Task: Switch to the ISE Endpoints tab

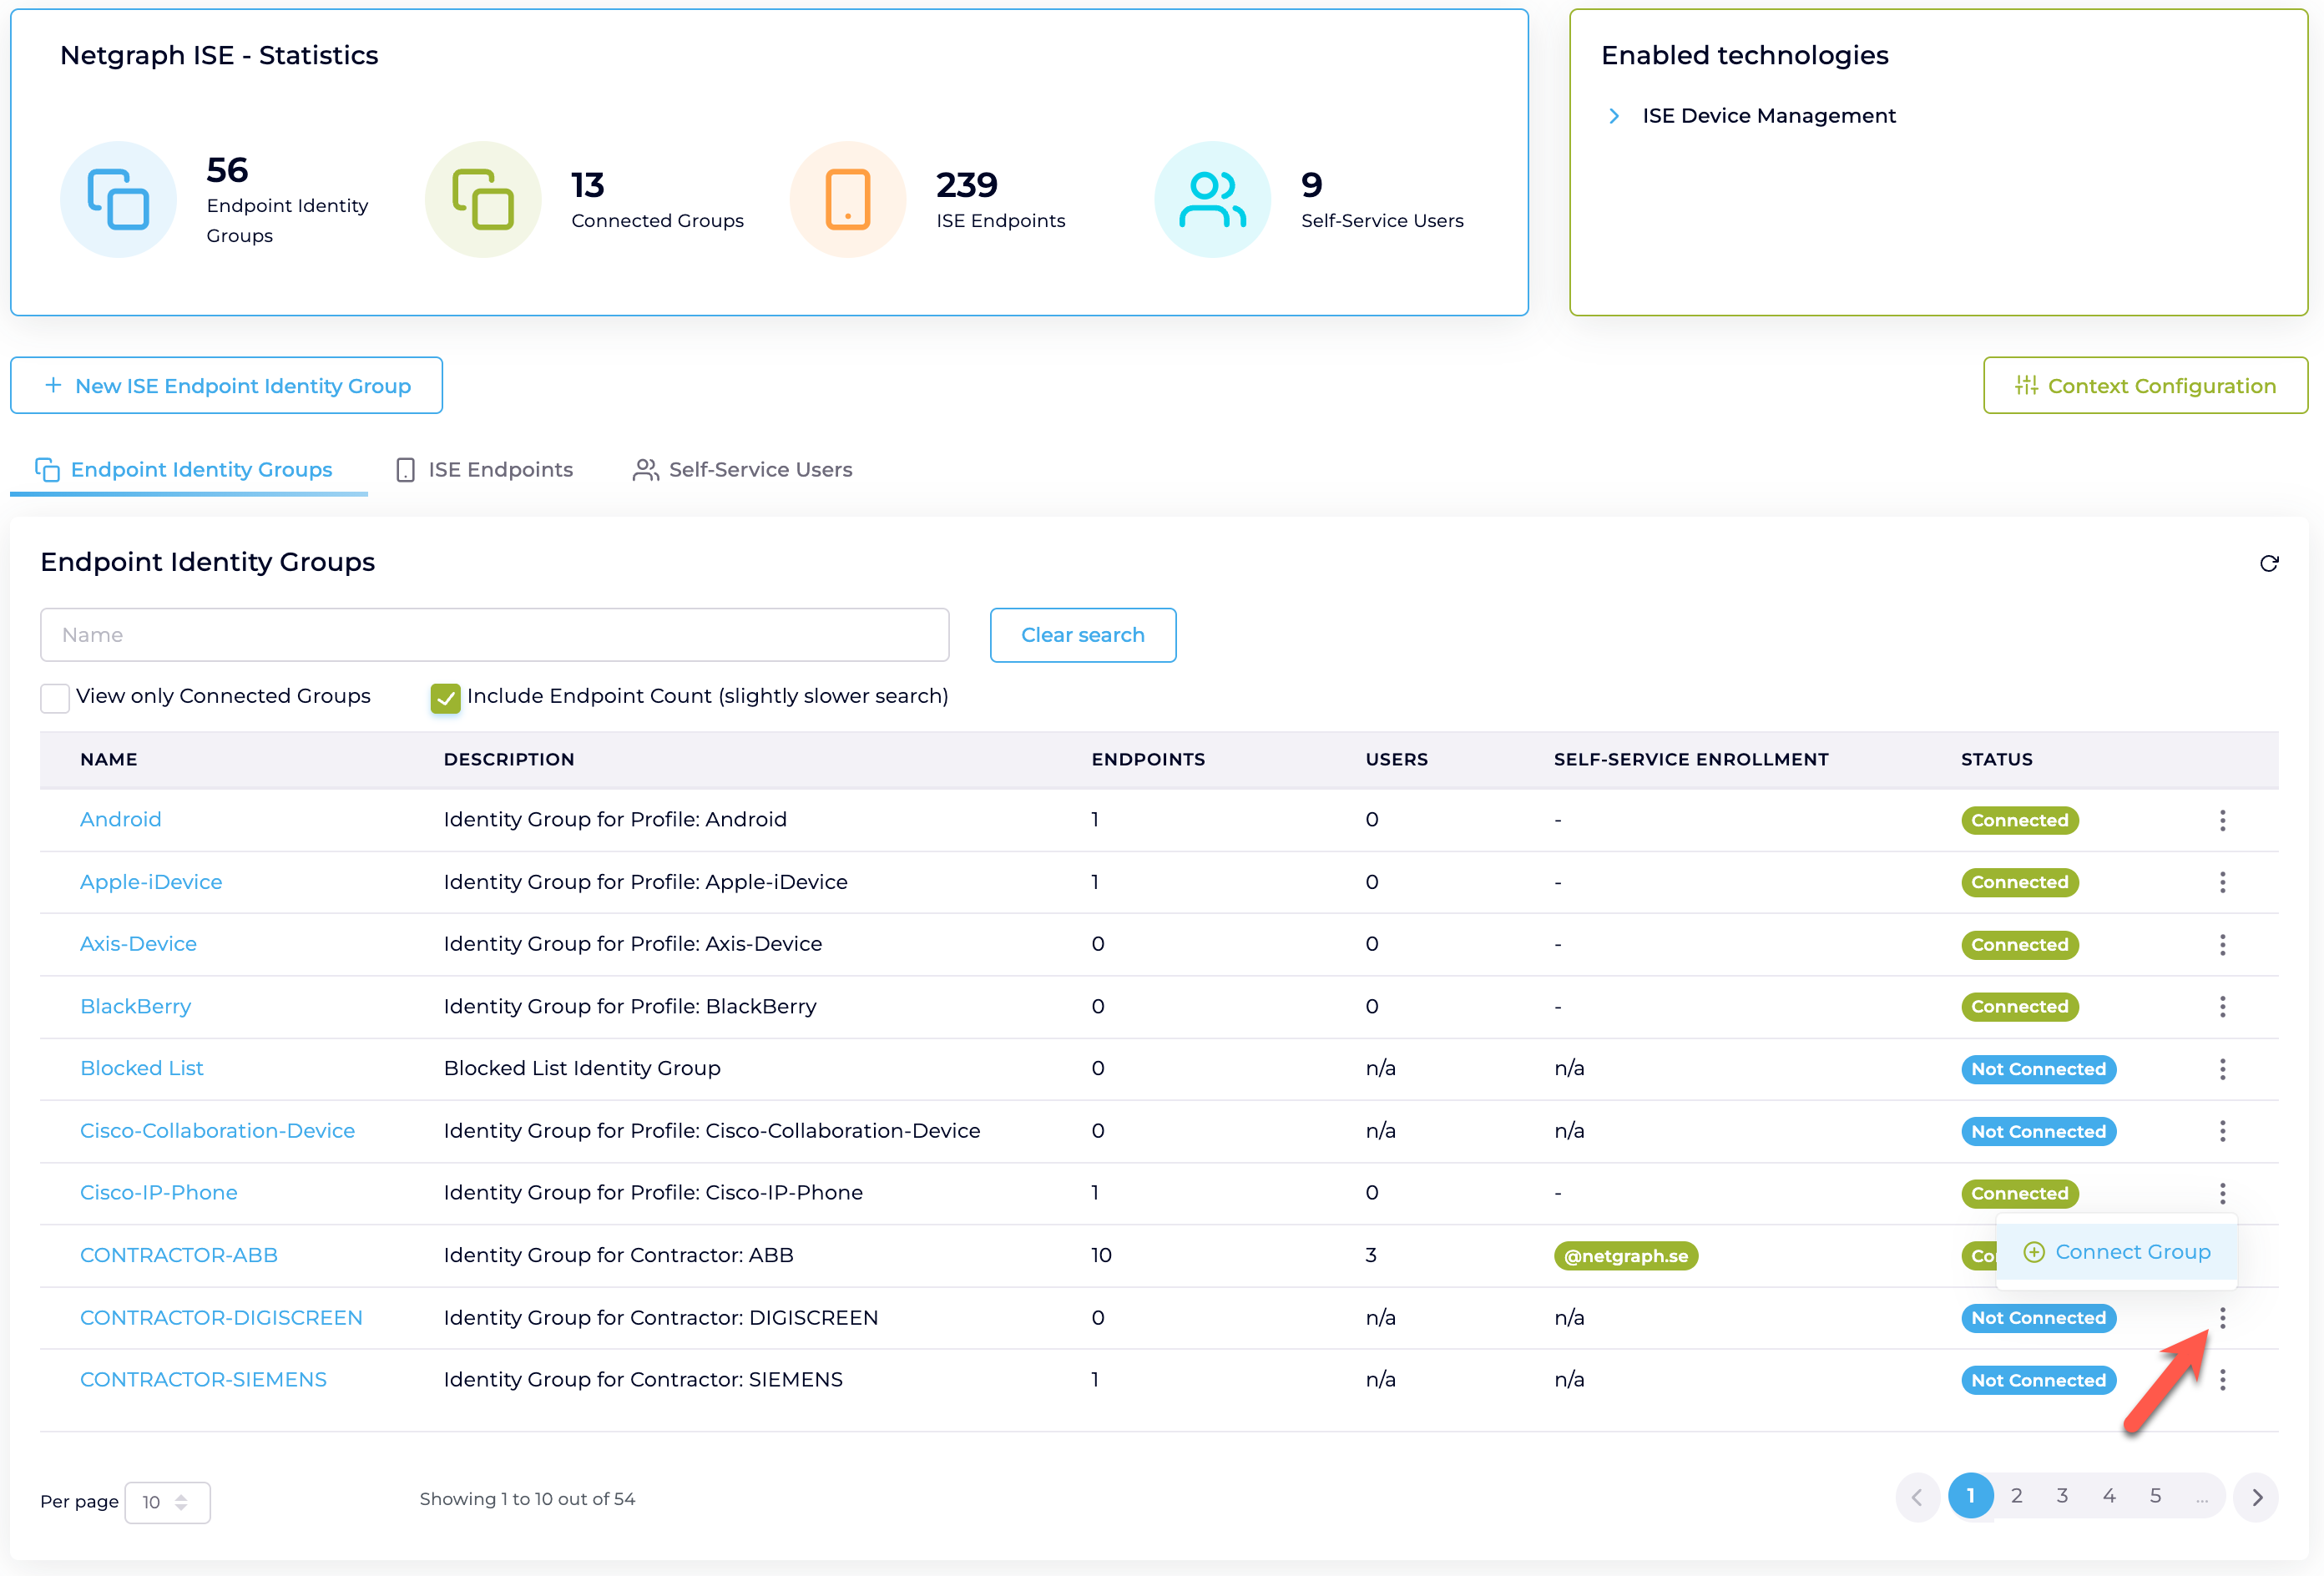Action: pyautogui.click(x=485, y=470)
